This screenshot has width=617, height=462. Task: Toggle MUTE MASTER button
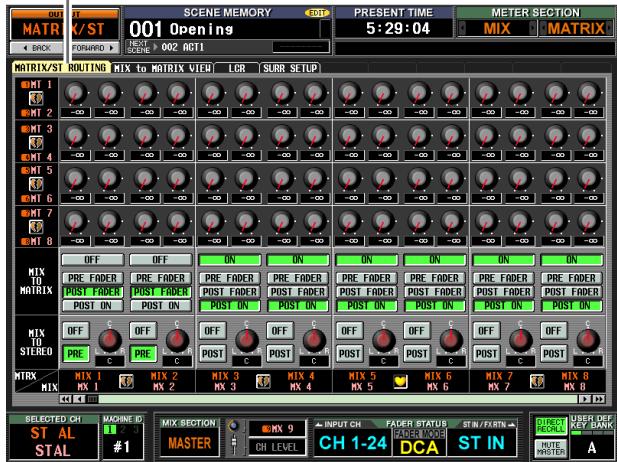(x=550, y=448)
